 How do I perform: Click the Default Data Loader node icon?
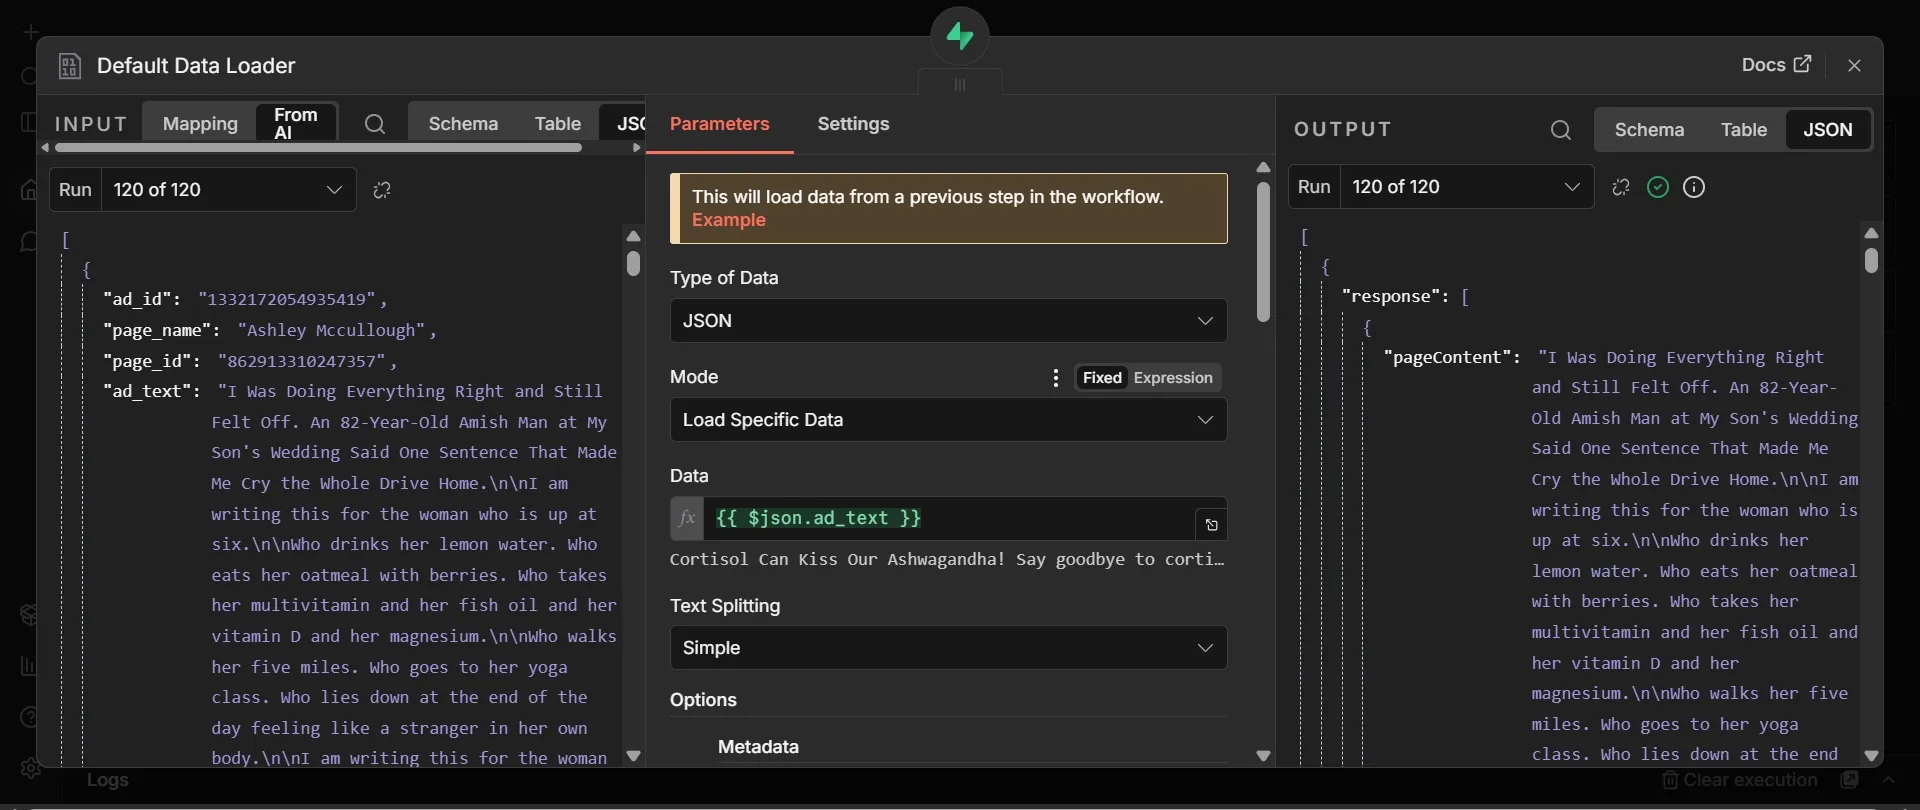point(69,66)
